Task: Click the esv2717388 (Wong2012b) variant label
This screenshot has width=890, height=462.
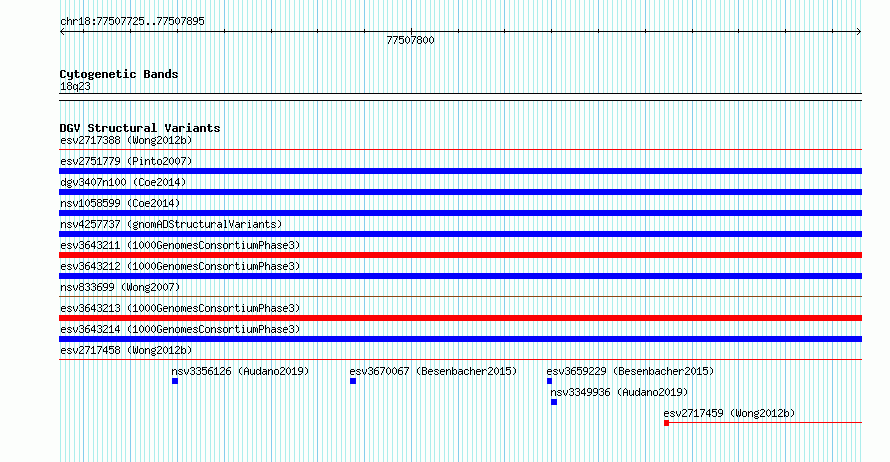Action: (126, 140)
